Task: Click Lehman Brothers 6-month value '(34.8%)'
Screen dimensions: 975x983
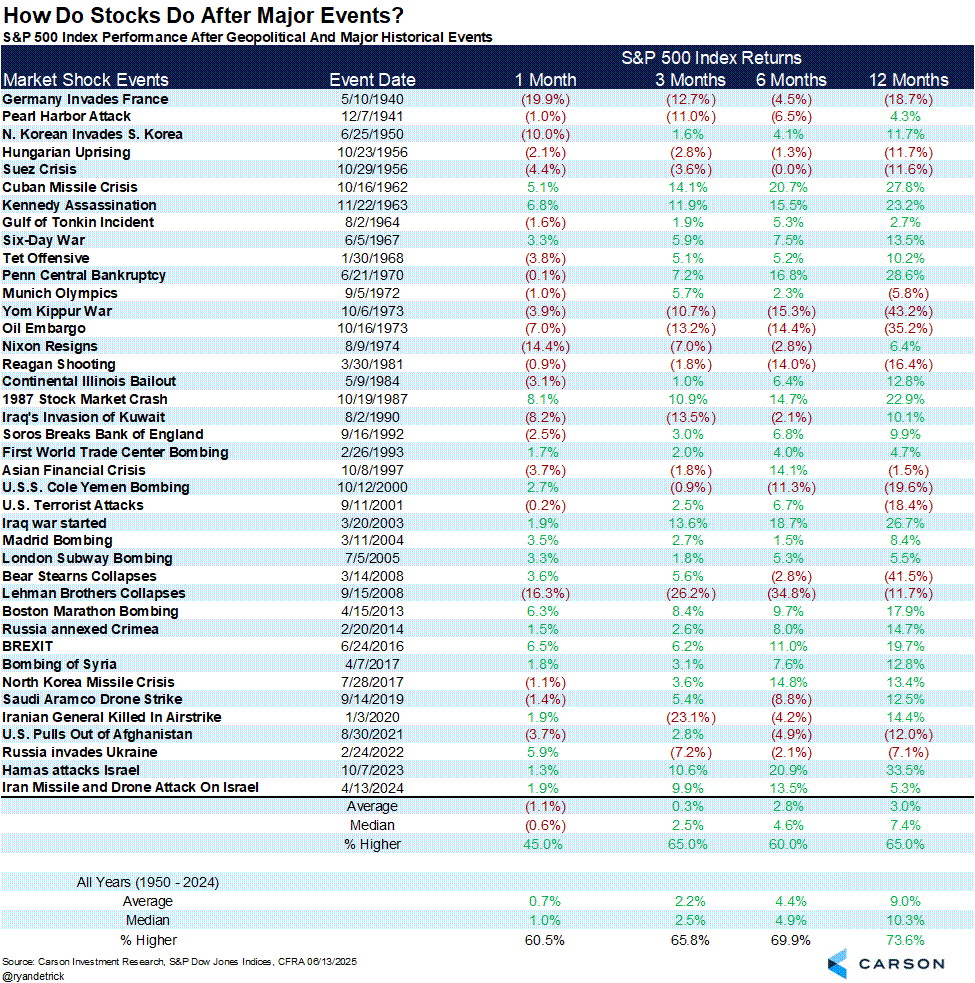Action: pos(791,593)
